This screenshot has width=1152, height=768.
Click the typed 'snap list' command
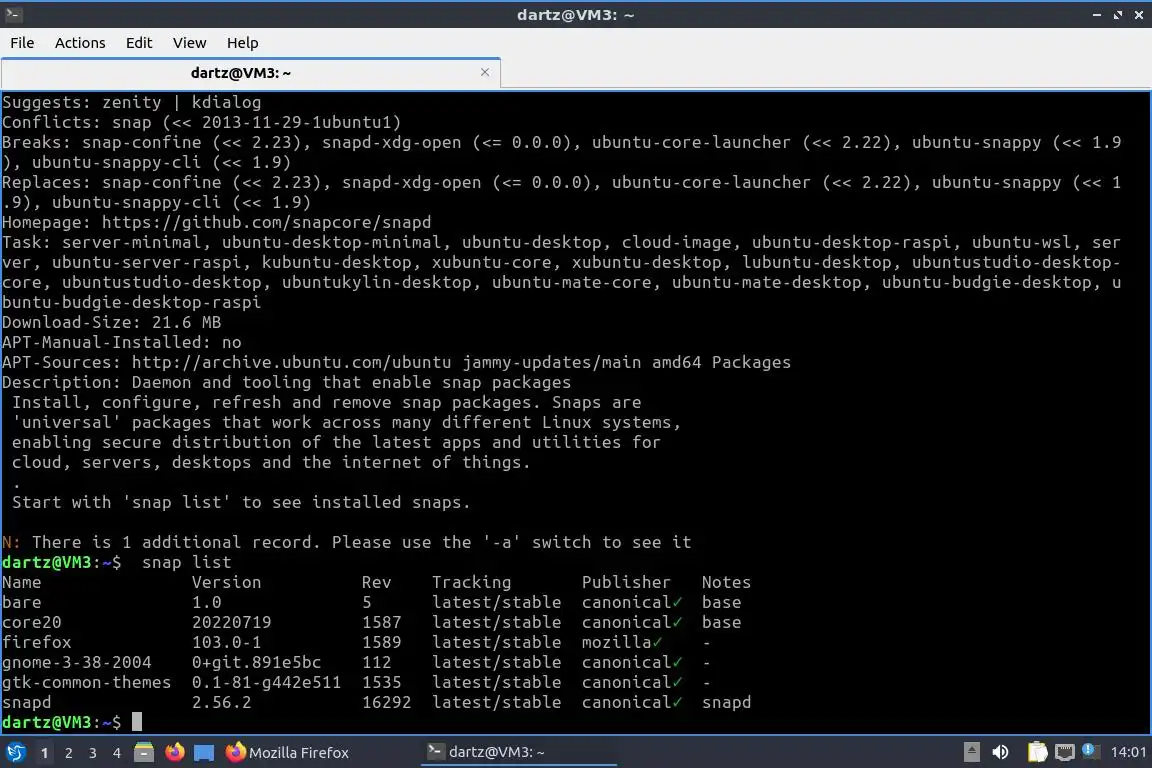(187, 563)
